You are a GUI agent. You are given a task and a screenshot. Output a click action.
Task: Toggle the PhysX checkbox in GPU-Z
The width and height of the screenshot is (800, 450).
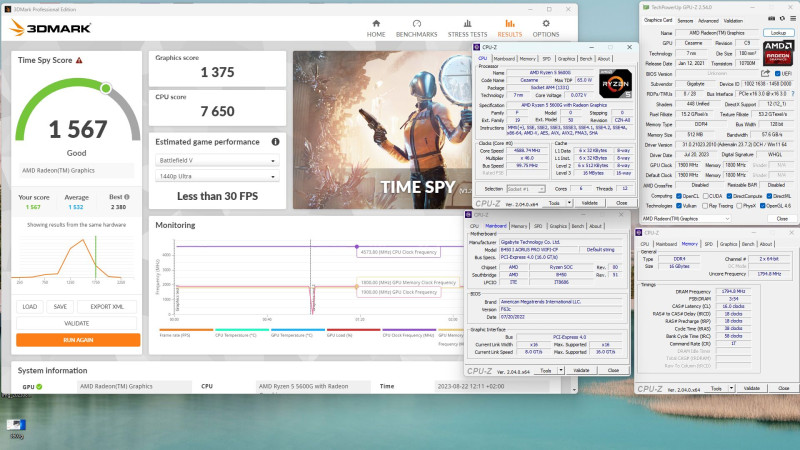[x=739, y=206]
